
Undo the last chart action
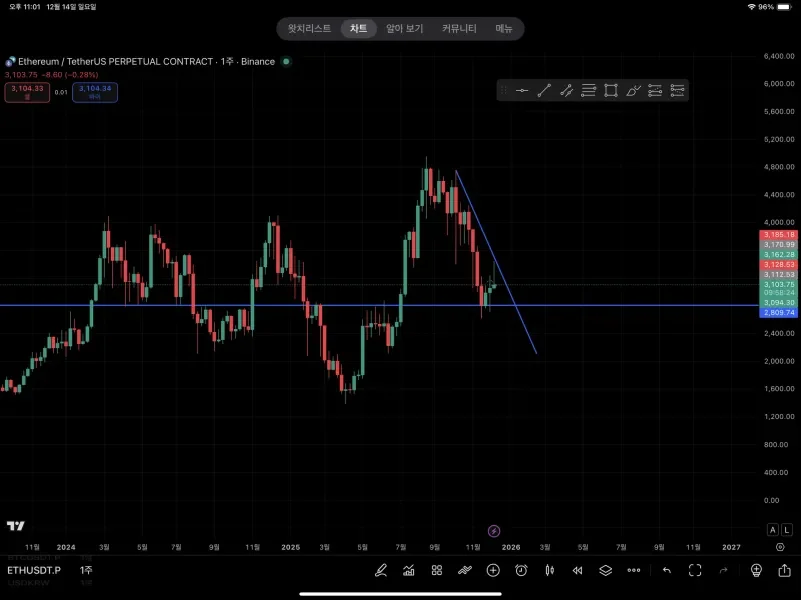point(667,570)
